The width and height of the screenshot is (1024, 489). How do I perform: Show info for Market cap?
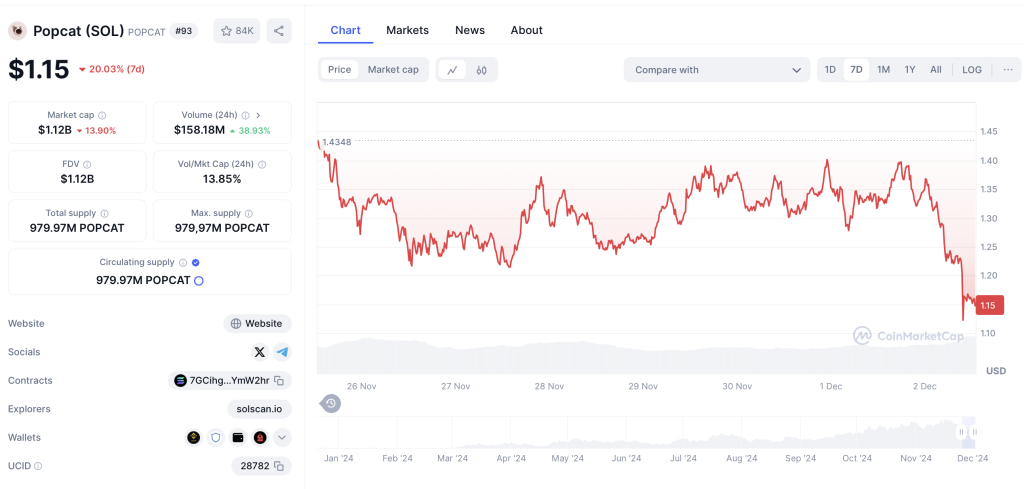[x=102, y=115]
